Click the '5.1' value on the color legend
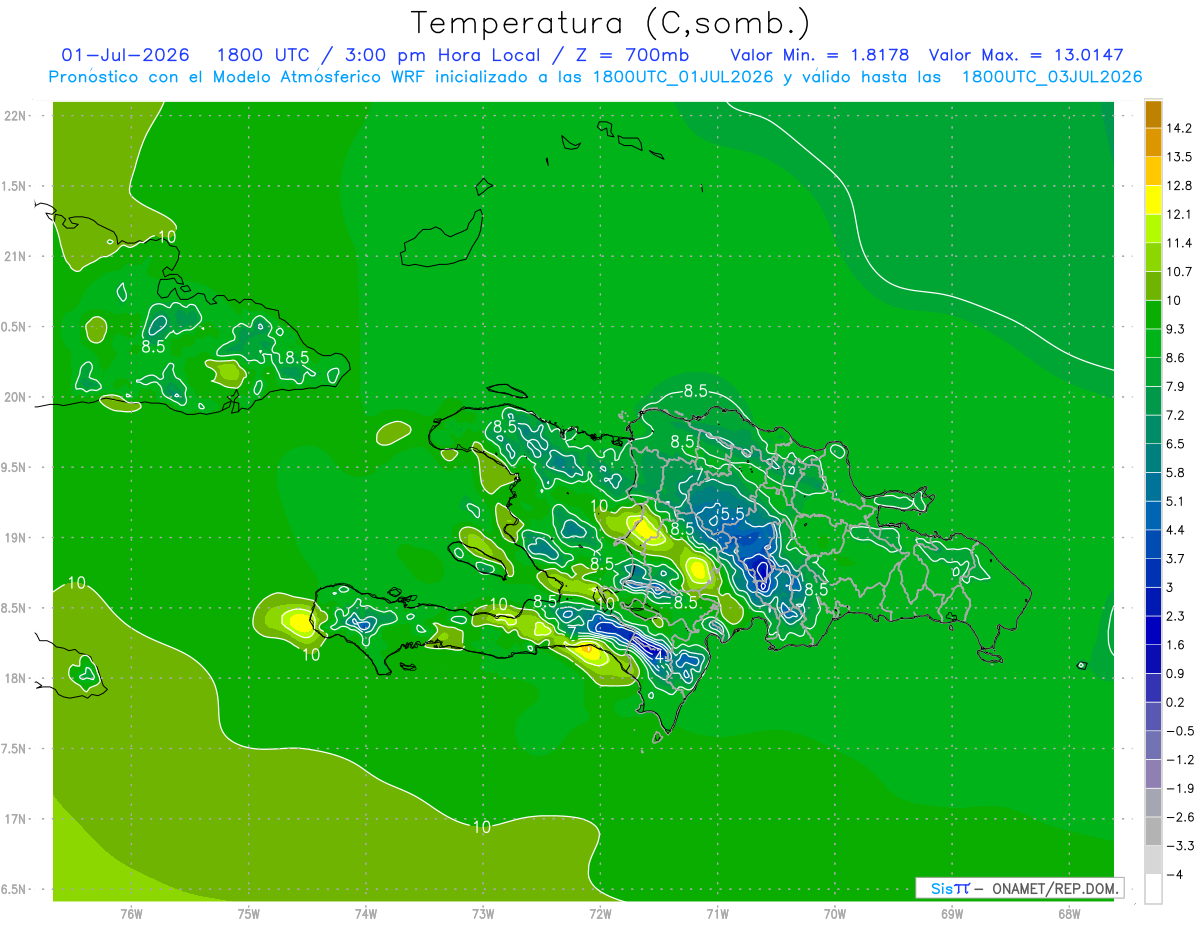Image resolution: width=1200 pixels, height=927 pixels. pyautogui.click(x=1176, y=501)
